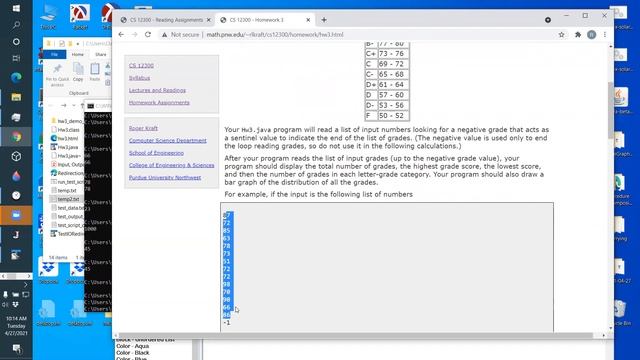Open the action center notifications
640x360 pixels.
pos(16,348)
